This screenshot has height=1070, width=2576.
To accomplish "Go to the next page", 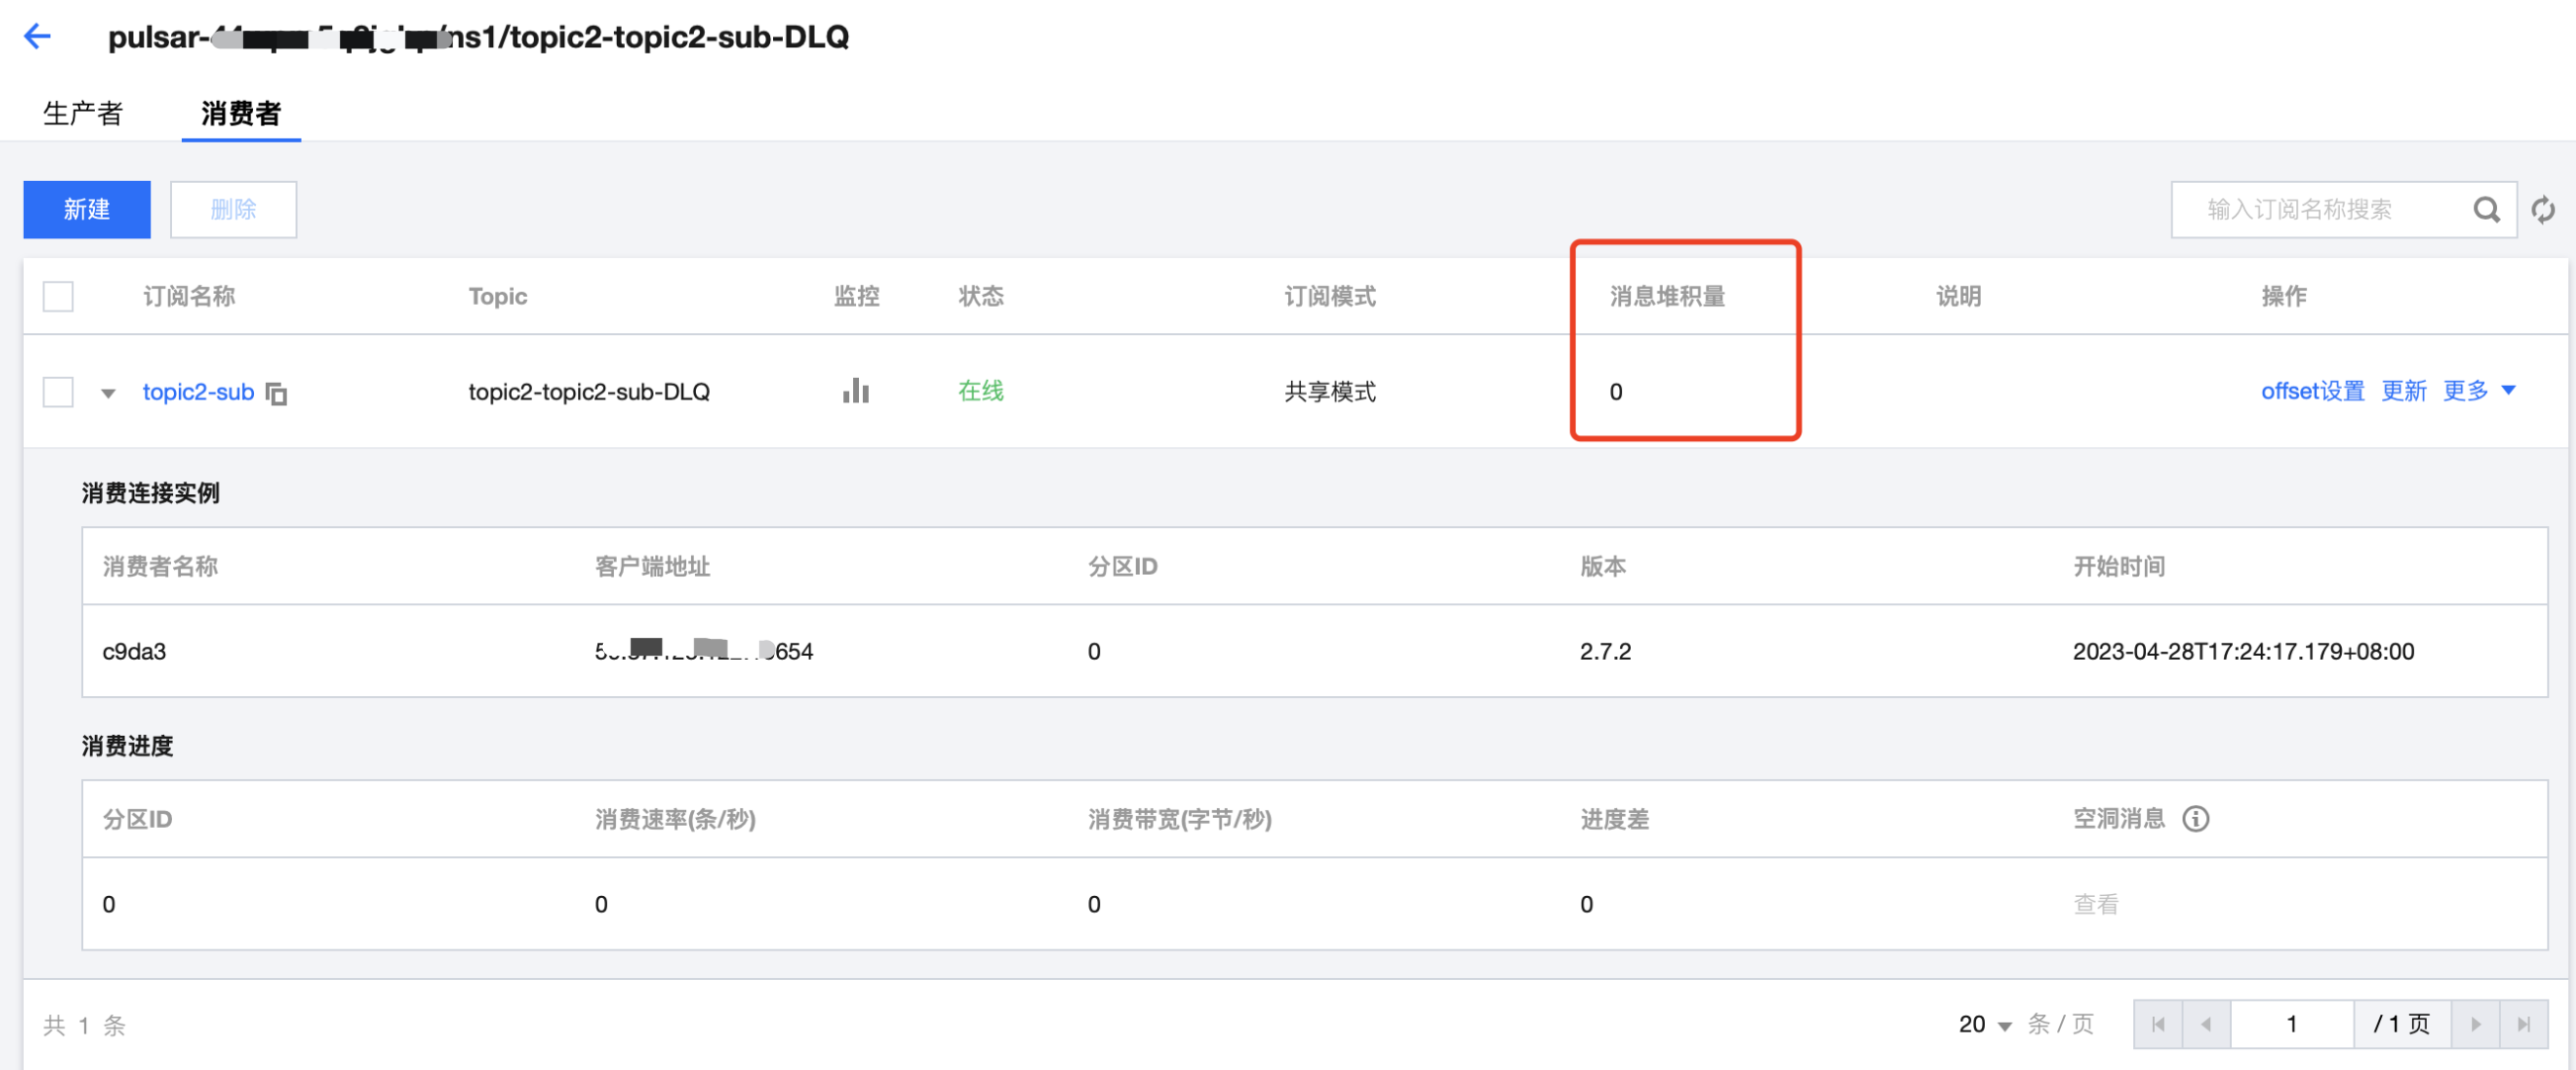I will pyautogui.click(x=2476, y=1024).
